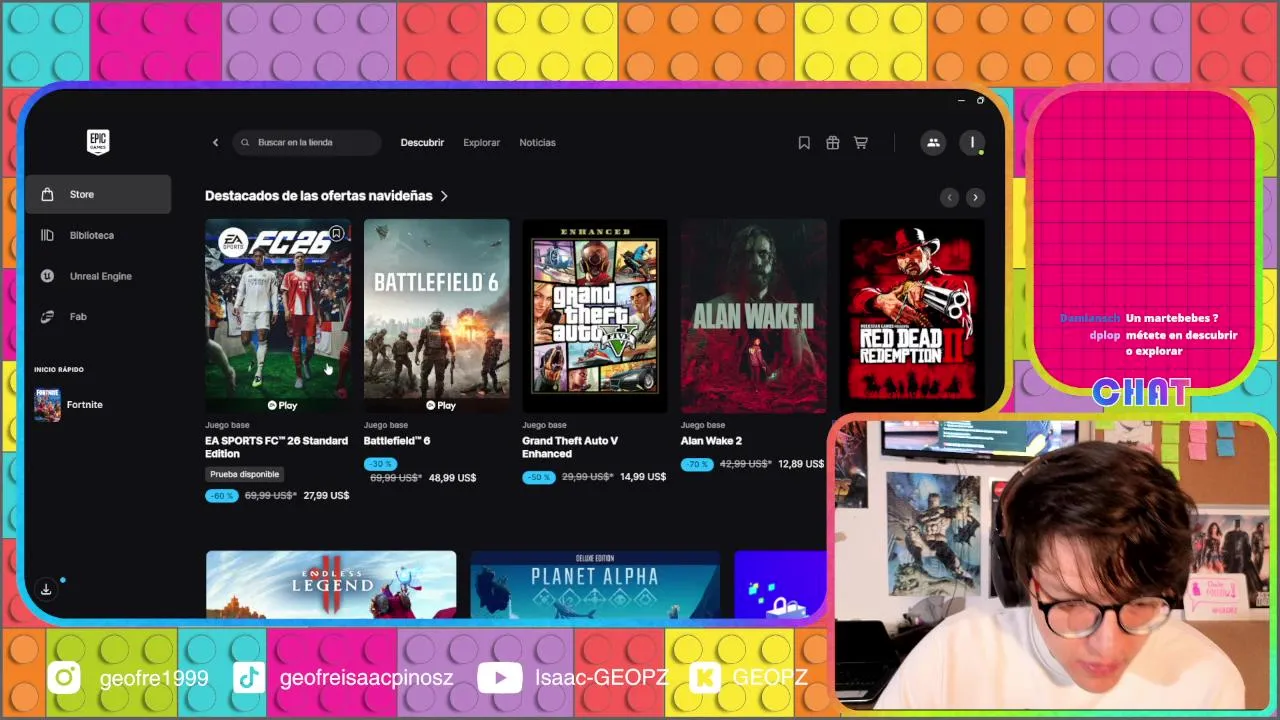The width and height of the screenshot is (1280, 720).
Task: Open Unreal Engine in the sidebar
Action: click(x=98, y=276)
